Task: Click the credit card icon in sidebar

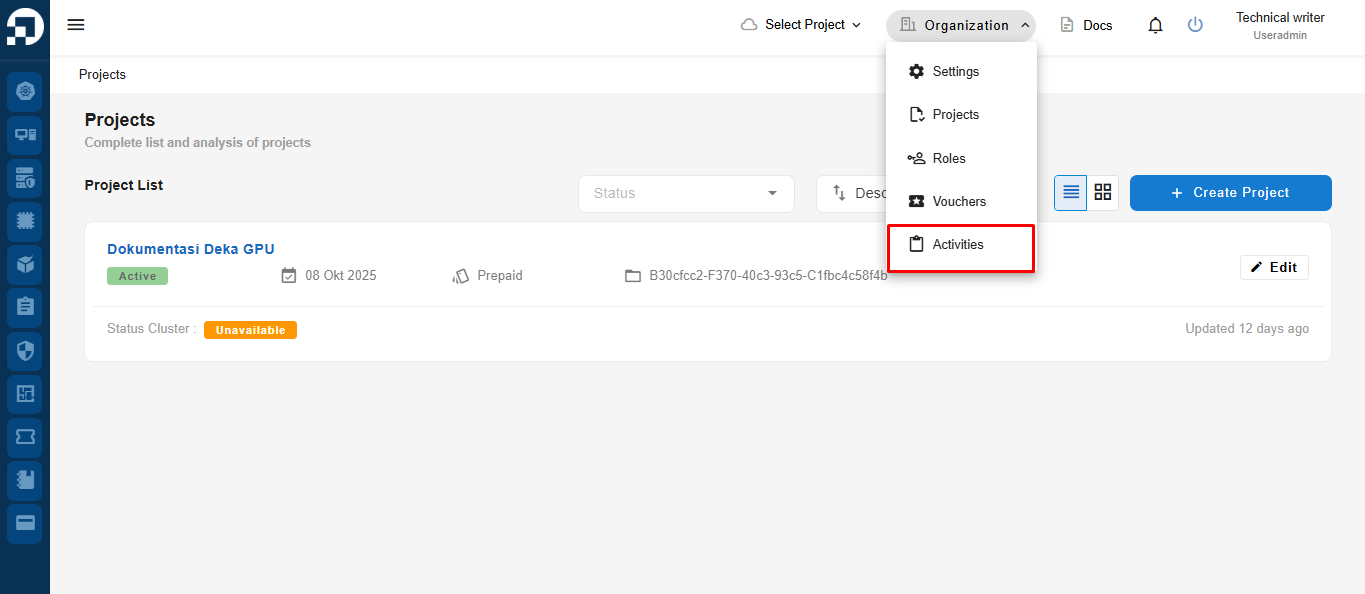Action: tap(25, 523)
